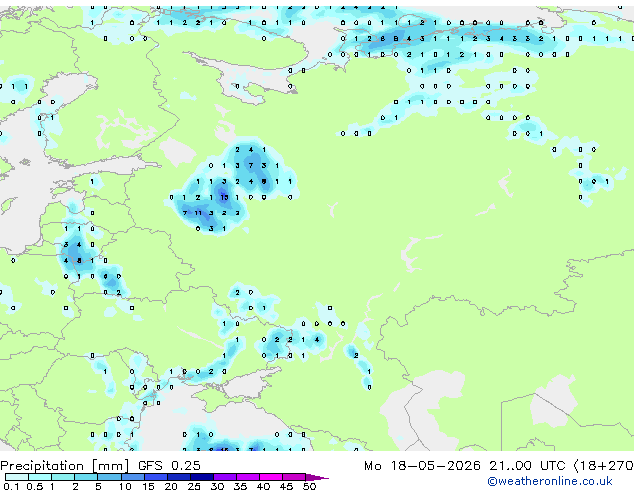Click the legend scale label '0.5'

click(x=35, y=486)
